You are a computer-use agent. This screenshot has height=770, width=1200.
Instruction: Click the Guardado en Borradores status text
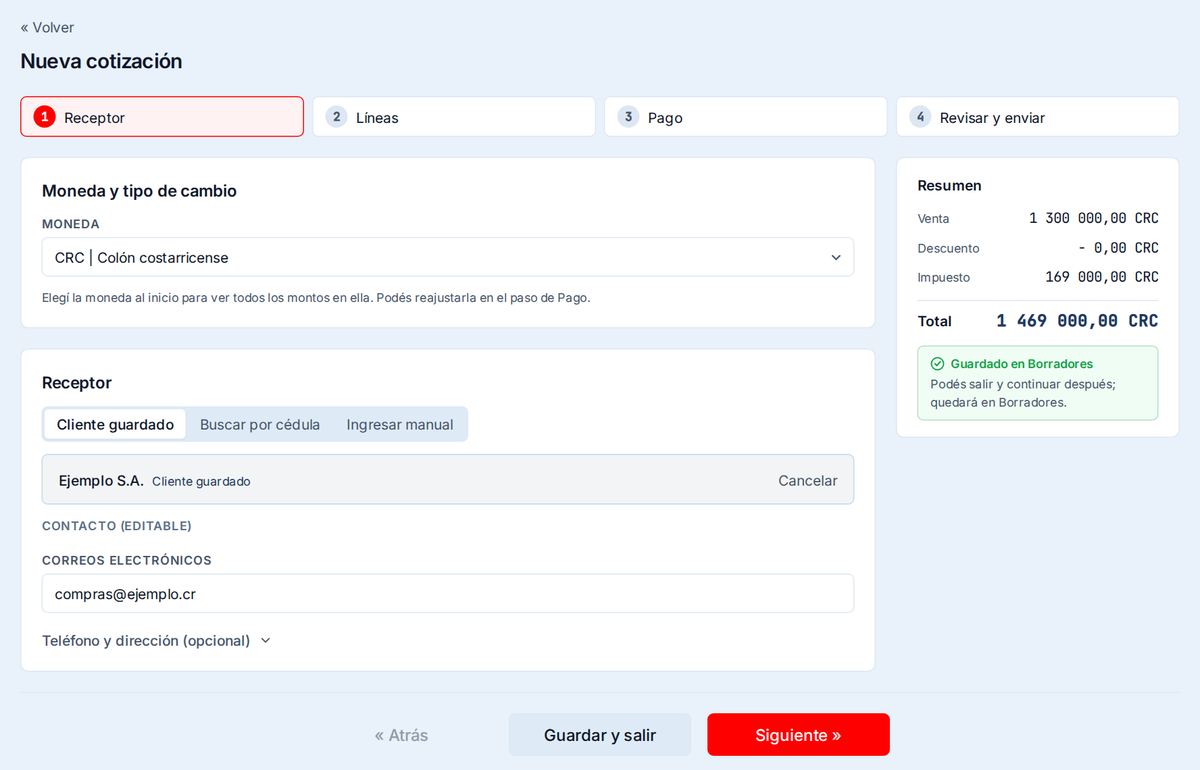pyautogui.click(x=1022, y=364)
